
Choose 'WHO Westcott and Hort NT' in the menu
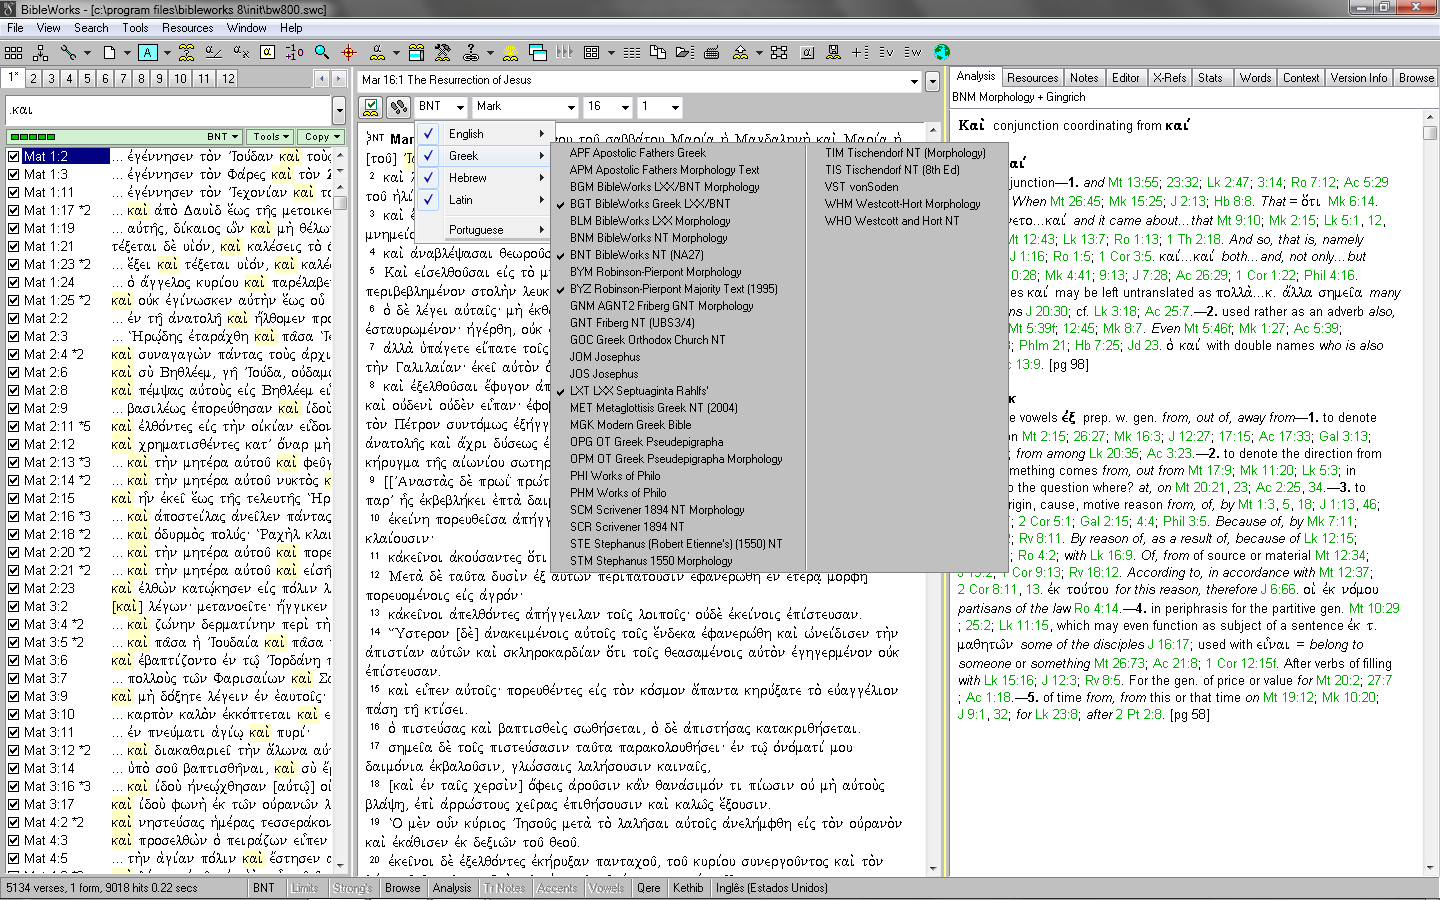[x=891, y=221]
